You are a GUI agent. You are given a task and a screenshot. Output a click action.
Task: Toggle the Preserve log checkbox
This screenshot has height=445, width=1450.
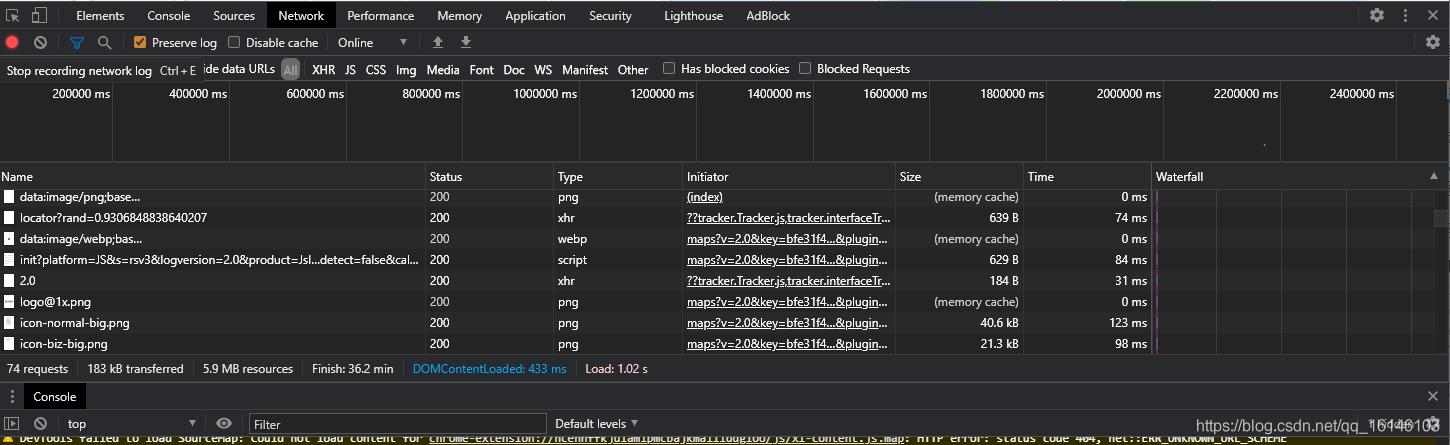coord(140,42)
